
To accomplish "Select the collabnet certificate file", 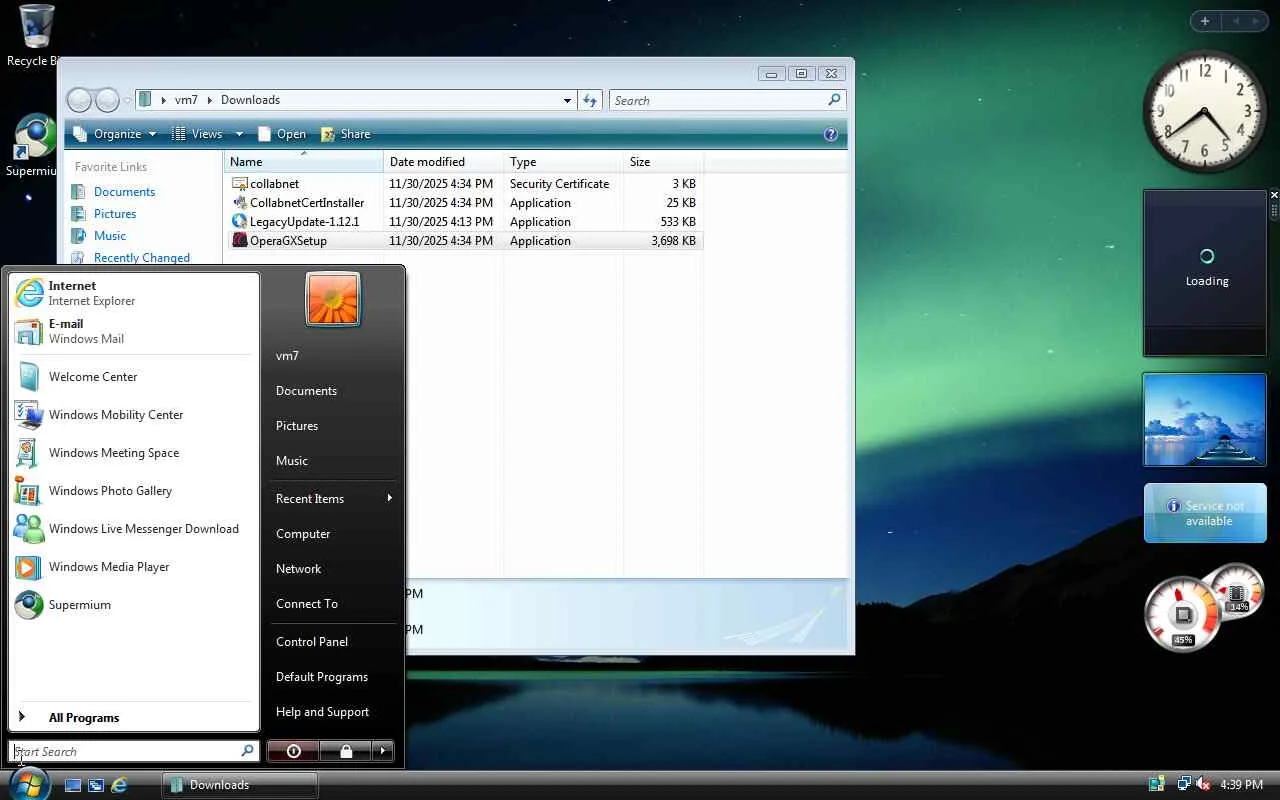I will (x=274, y=184).
